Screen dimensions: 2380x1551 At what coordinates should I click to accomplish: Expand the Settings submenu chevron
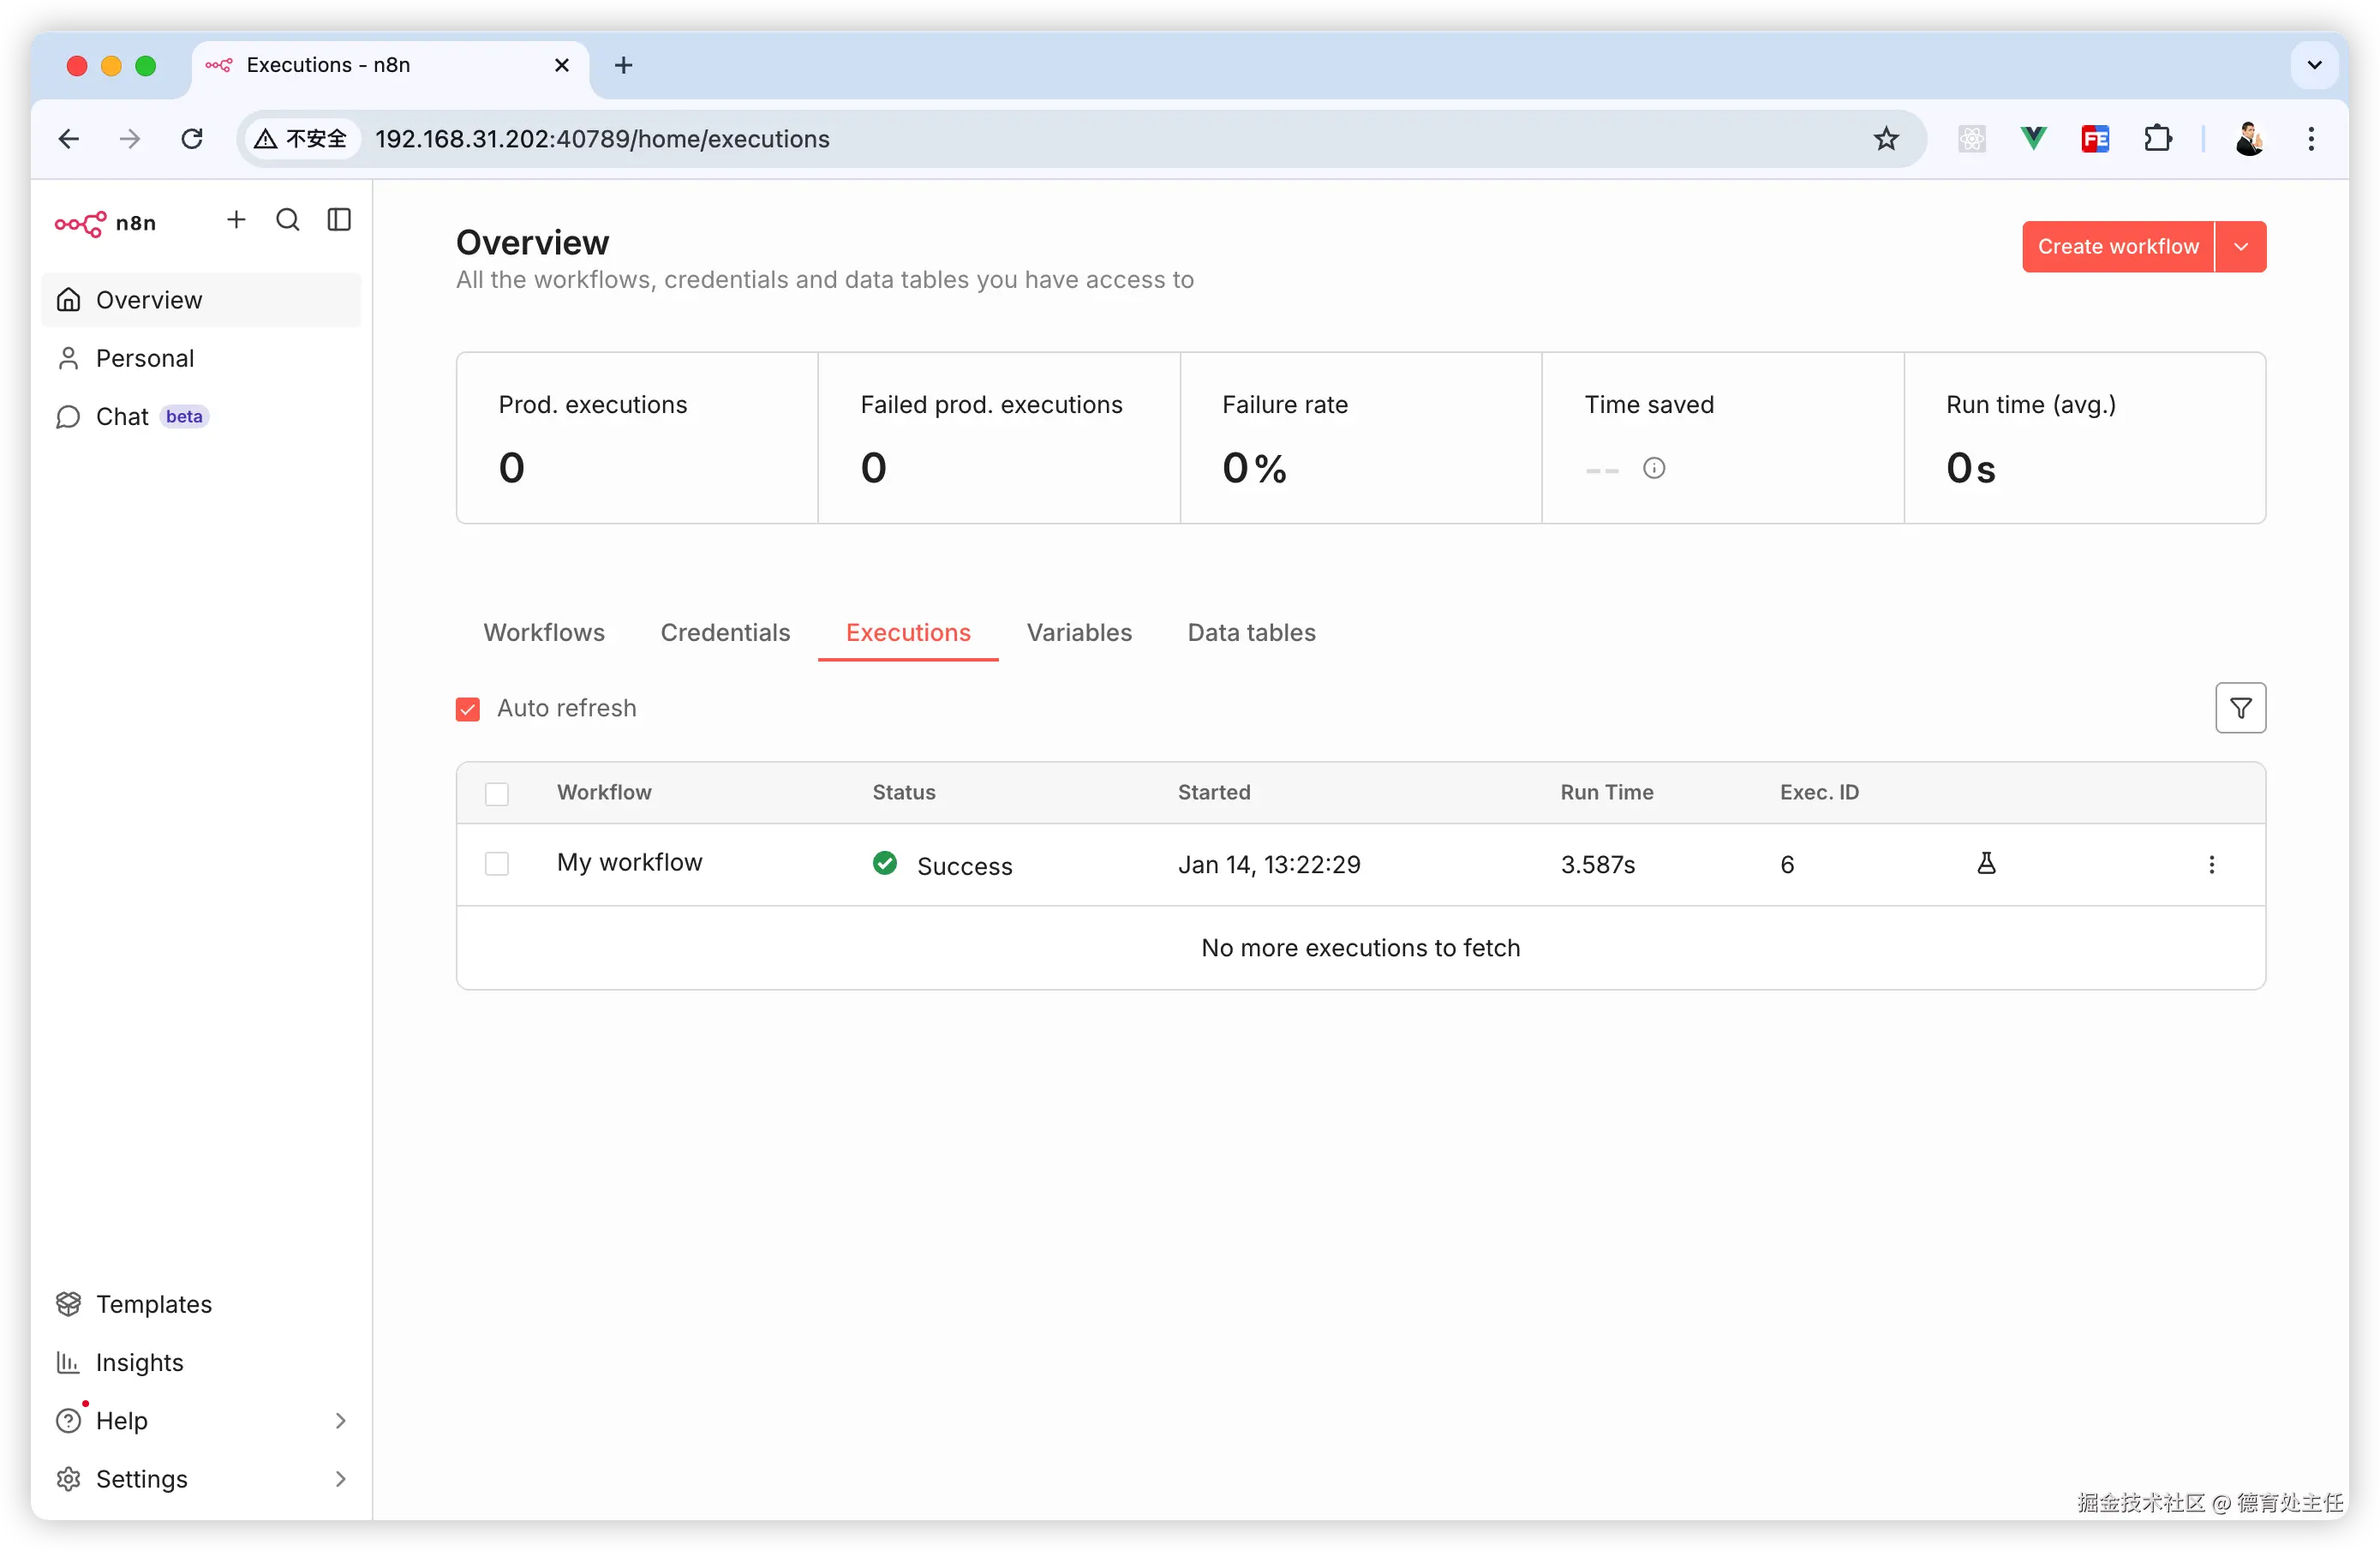click(340, 1478)
